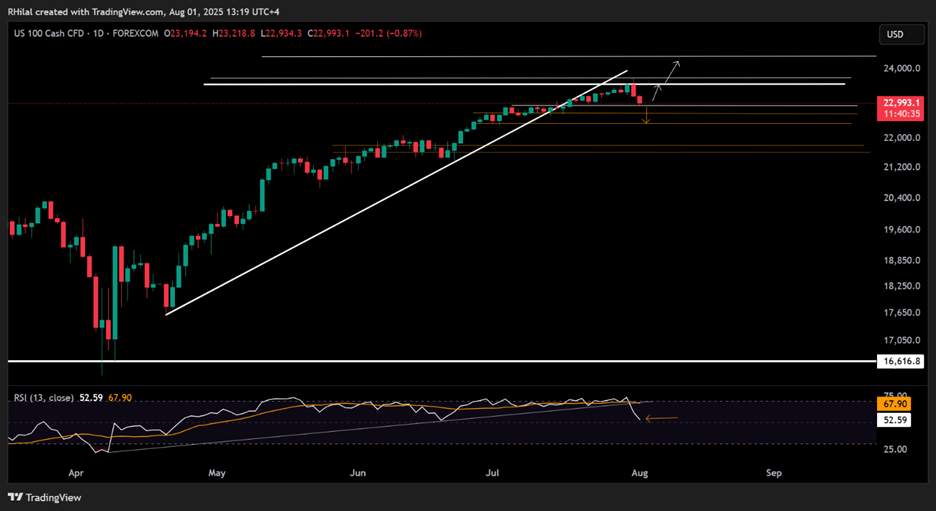Click the orange arrow in the RSI panel
Image resolution: width=936 pixels, height=511 pixels.
(661, 418)
